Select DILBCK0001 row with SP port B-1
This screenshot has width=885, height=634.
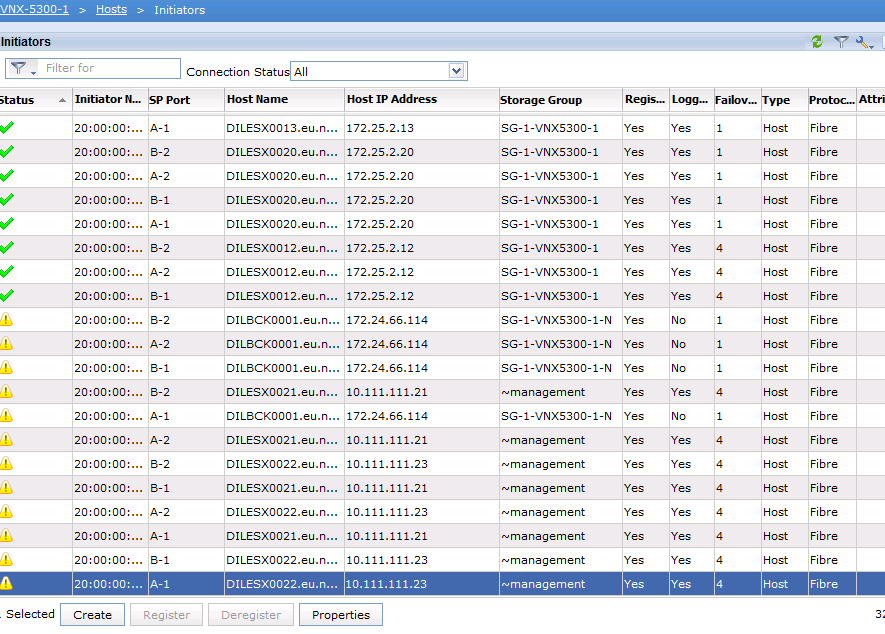[x=442, y=368]
